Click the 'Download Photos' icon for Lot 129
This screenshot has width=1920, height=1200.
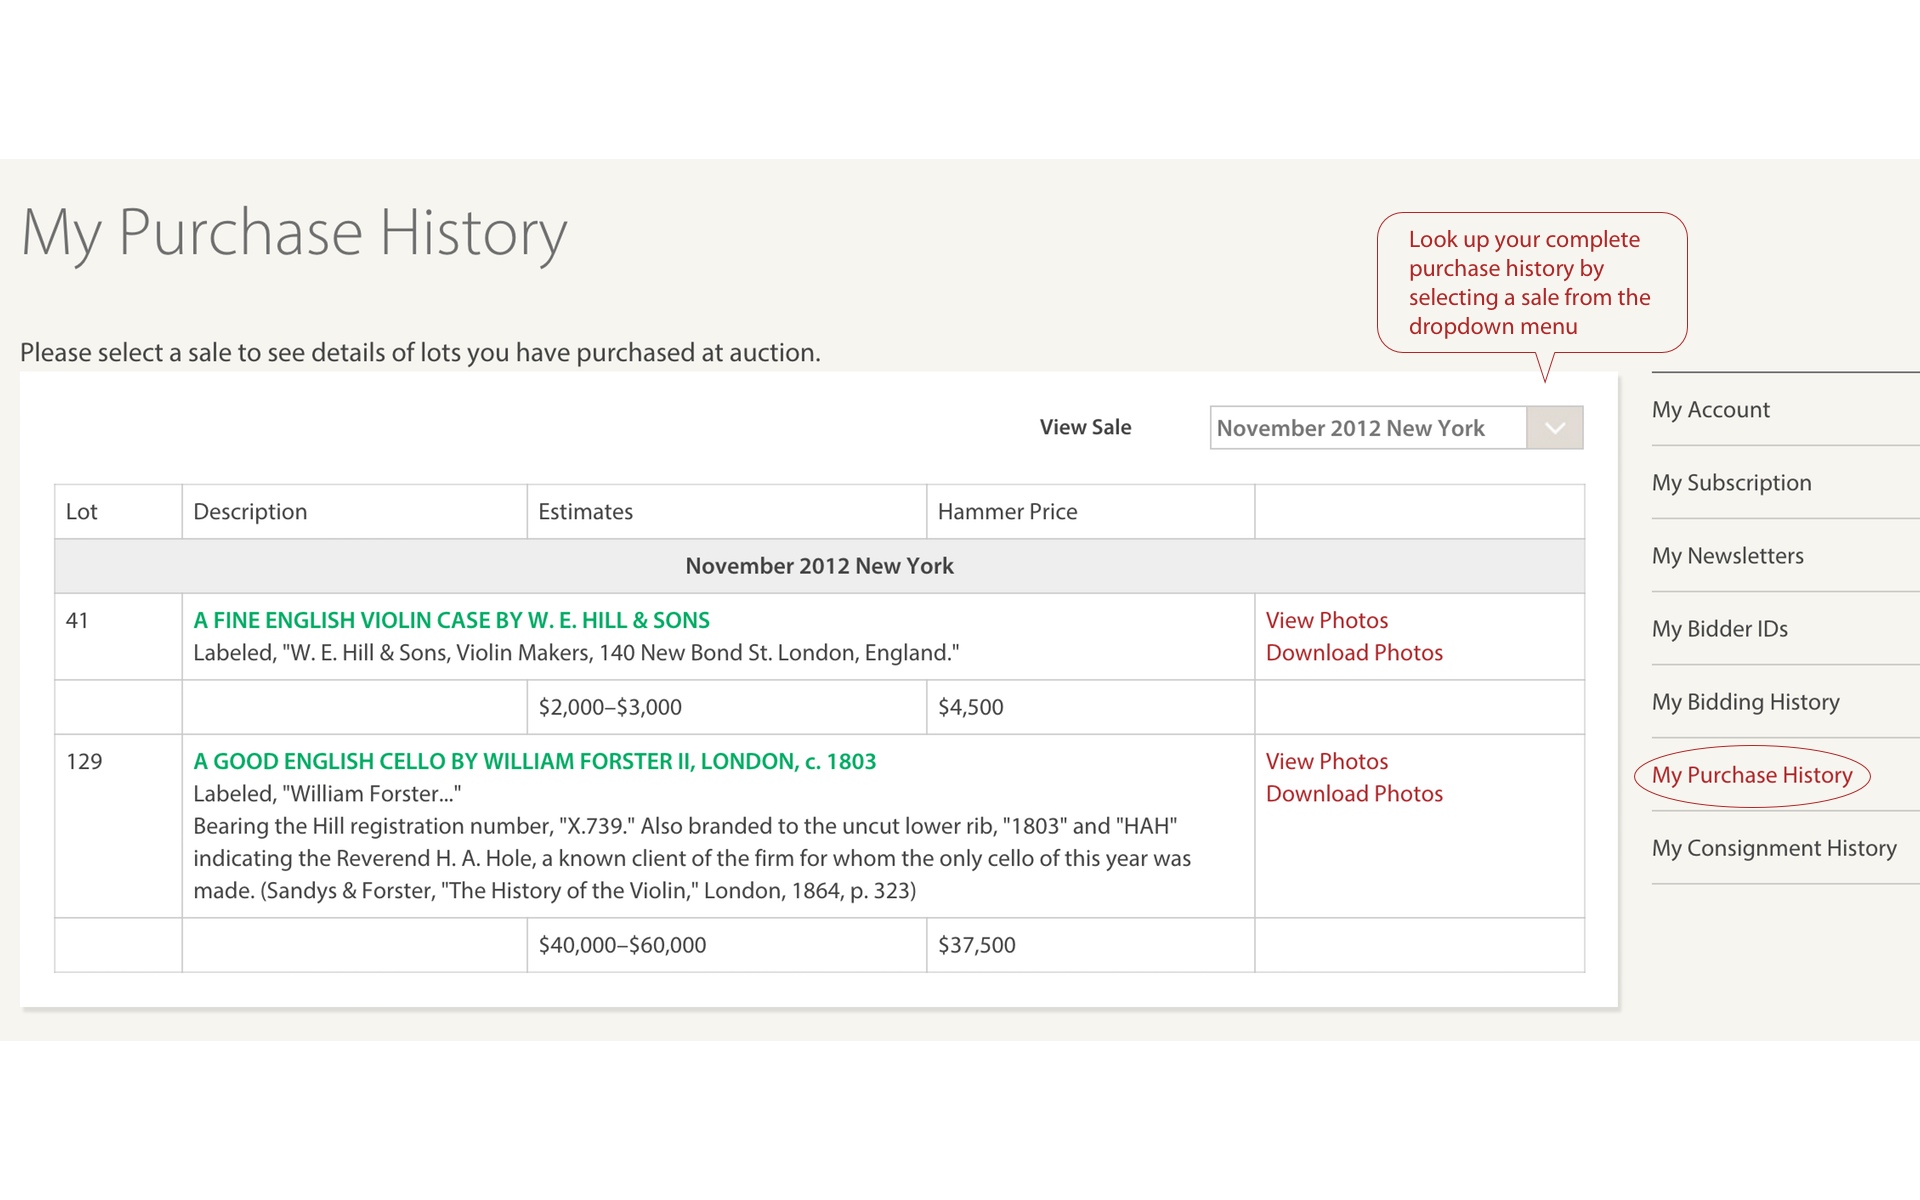click(x=1355, y=792)
